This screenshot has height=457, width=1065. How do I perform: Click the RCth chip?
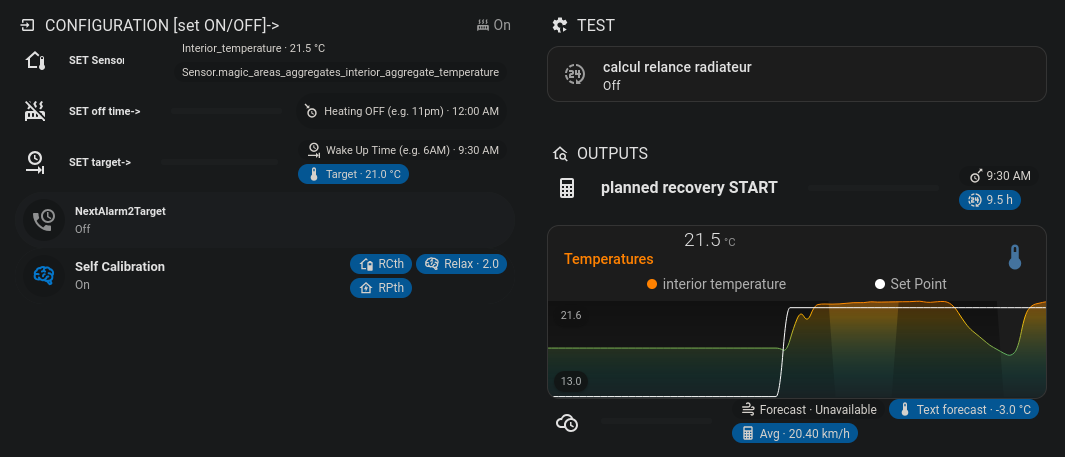point(381,264)
